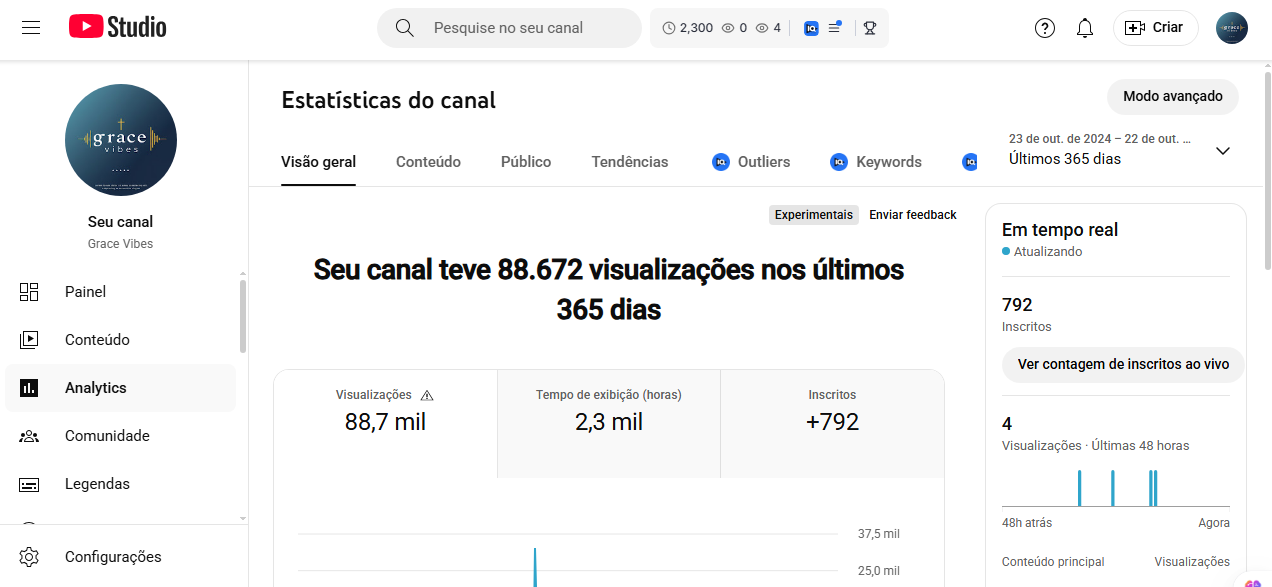The image size is (1272, 587).
Task: Open the blue IQ extension icon in the top bar
Action: coord(811,28)
